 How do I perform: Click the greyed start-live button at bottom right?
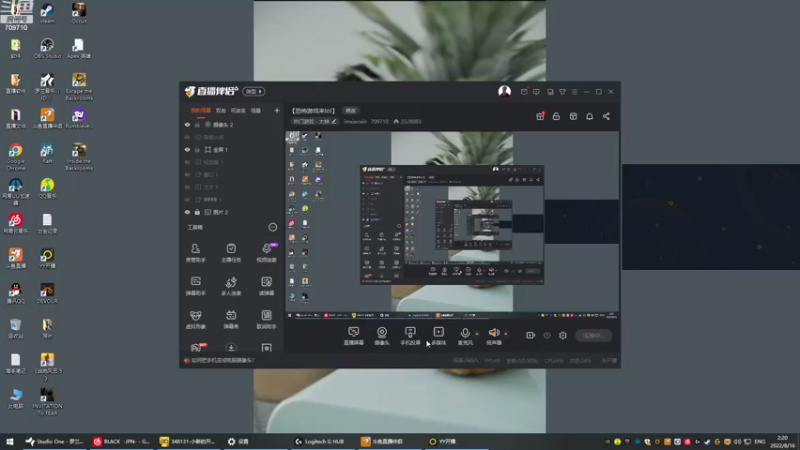(594, 335)
